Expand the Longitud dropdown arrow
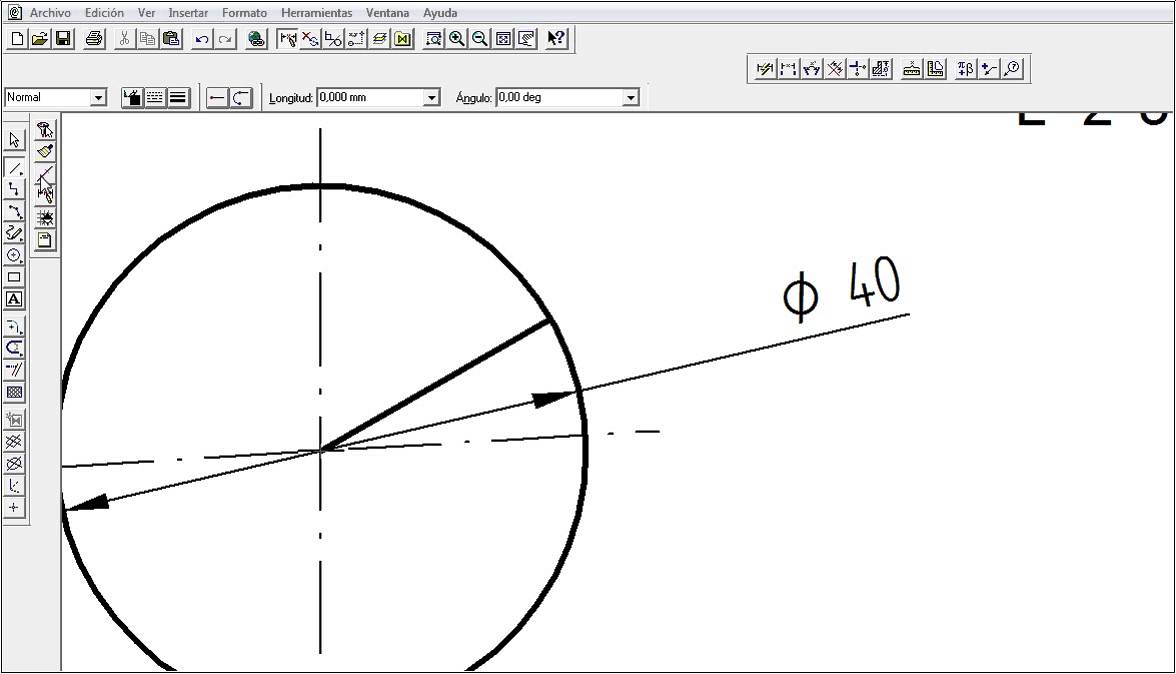Screen dimensions: 1176x674 tap(431, 97)
